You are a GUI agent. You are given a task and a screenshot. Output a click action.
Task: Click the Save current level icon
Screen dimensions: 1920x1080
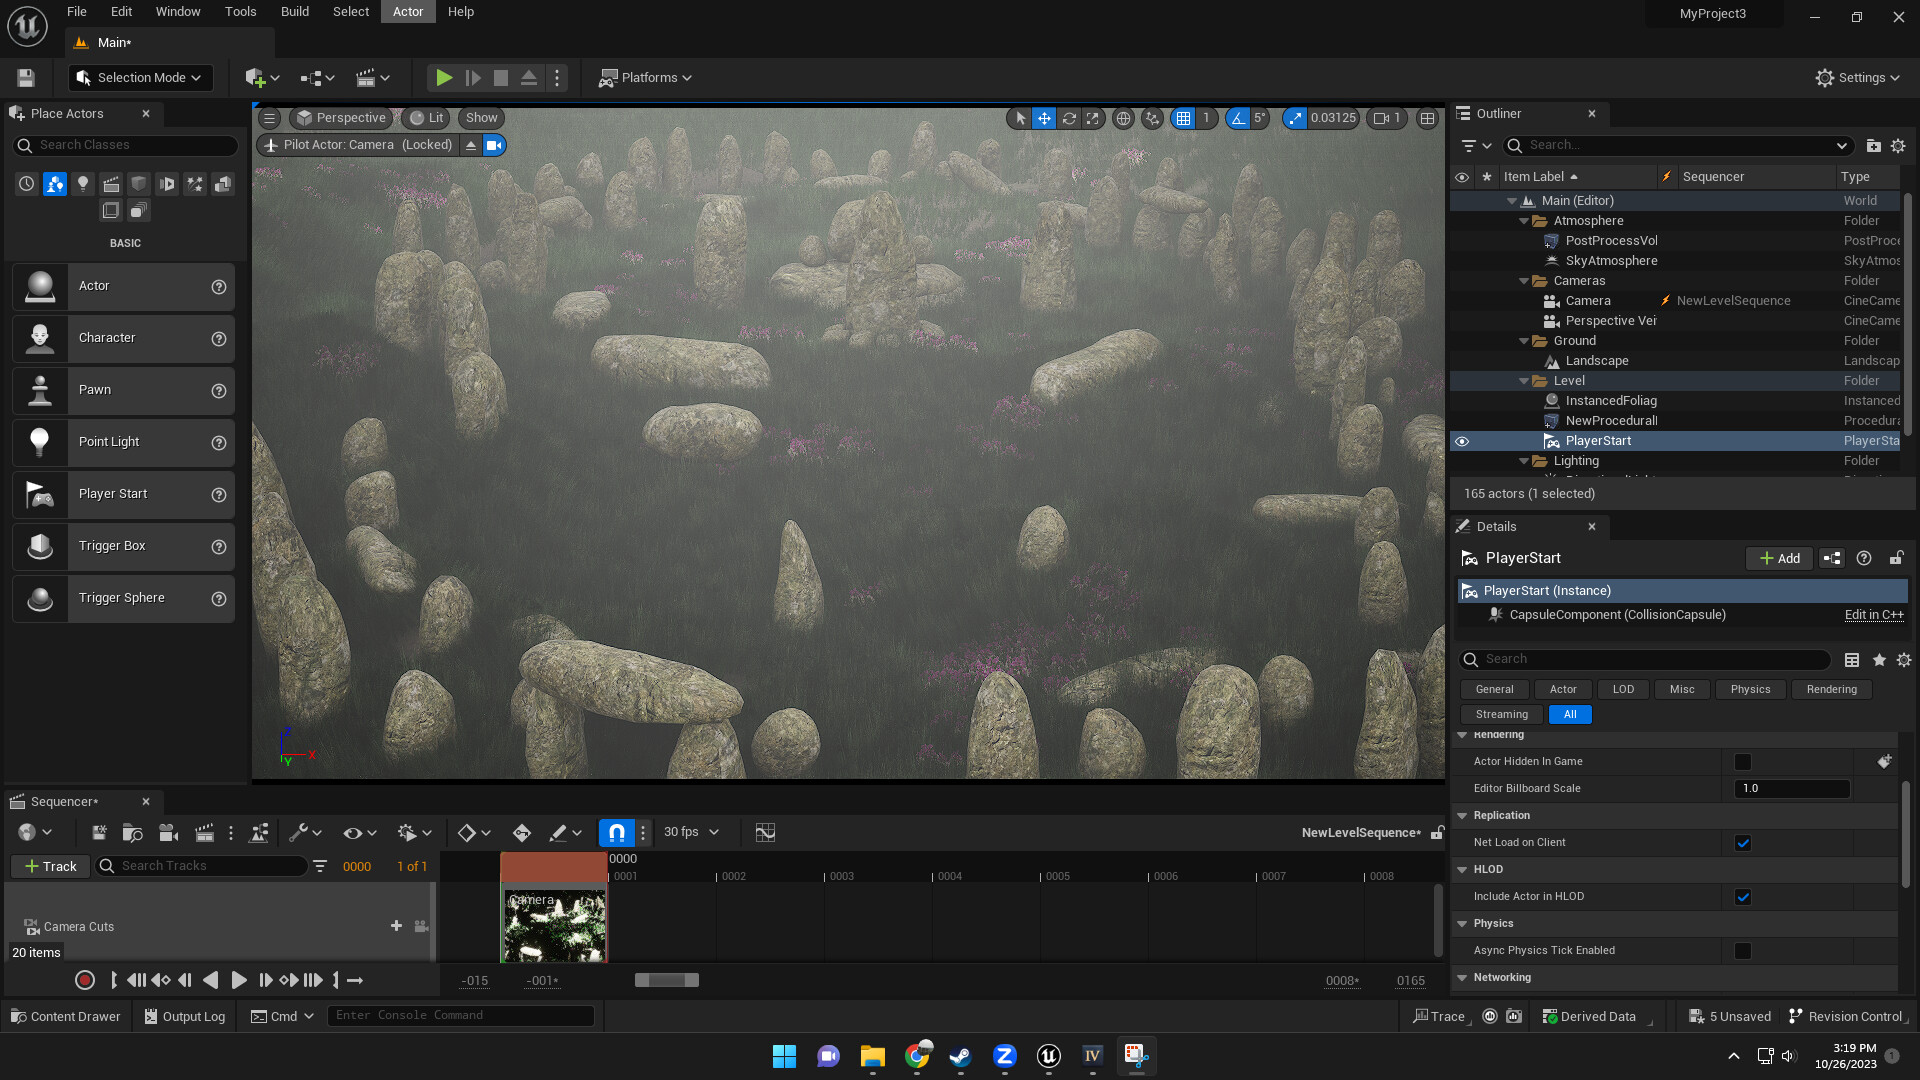[26, 78]
